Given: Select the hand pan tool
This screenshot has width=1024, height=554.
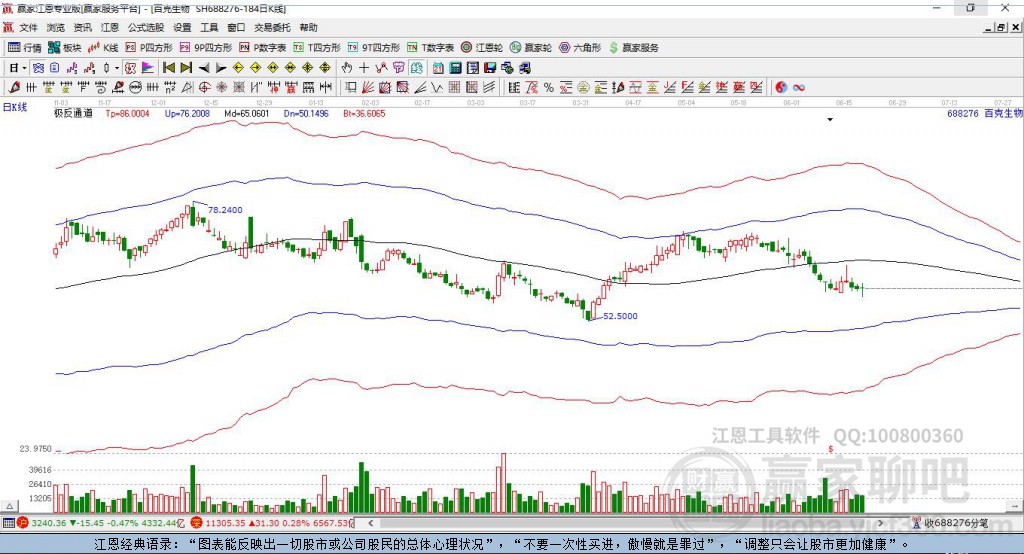Looking at the screenshot, I should click(x=347, y=68).
